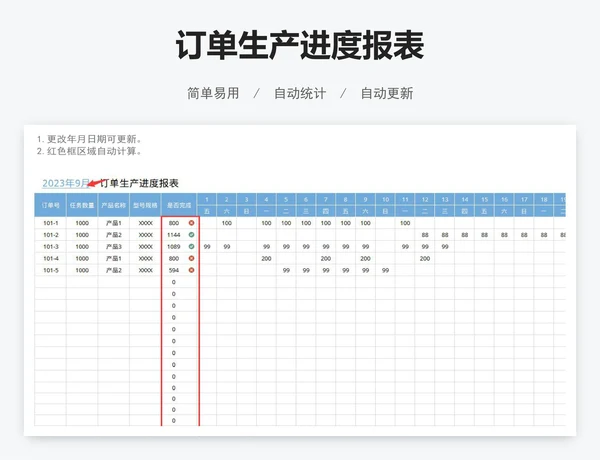This screenshot has width=600, height=460.
Task: Open the 2023年9月 date link
Action: (x=66, y=183)
